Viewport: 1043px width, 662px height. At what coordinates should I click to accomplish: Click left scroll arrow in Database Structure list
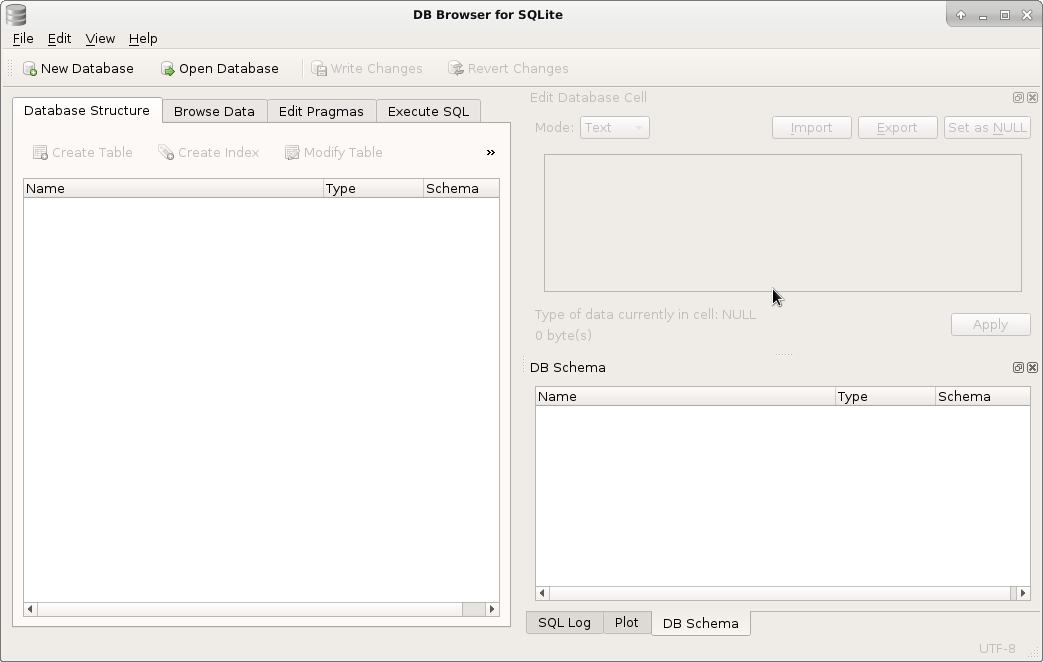(x=30, y=609)
